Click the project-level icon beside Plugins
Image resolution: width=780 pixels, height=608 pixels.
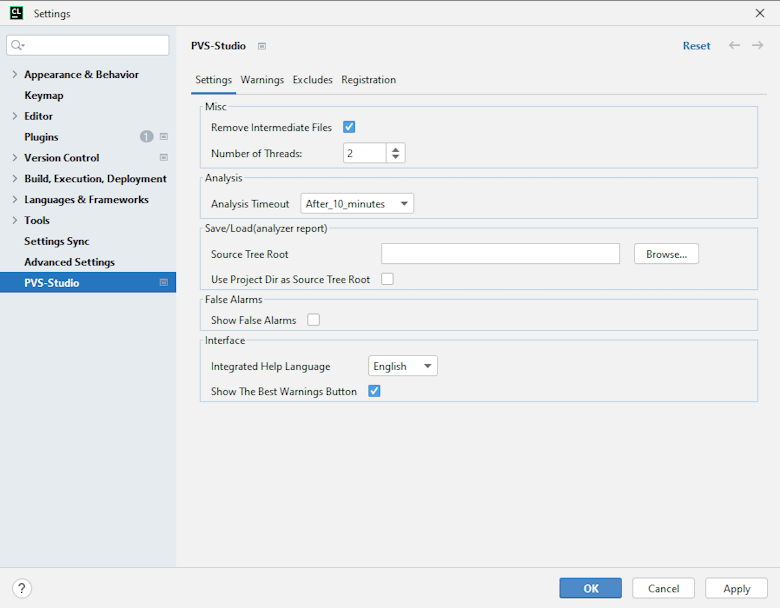pos(164,137)
